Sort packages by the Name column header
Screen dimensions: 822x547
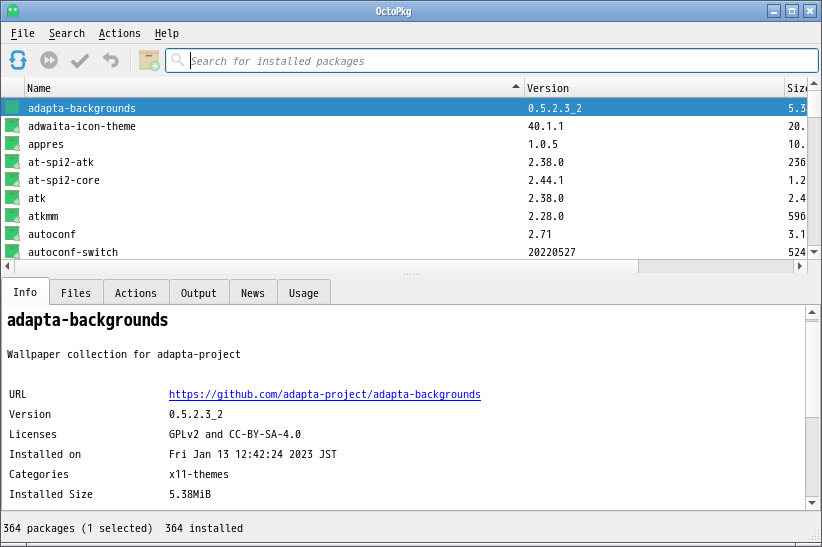[274, 88]
